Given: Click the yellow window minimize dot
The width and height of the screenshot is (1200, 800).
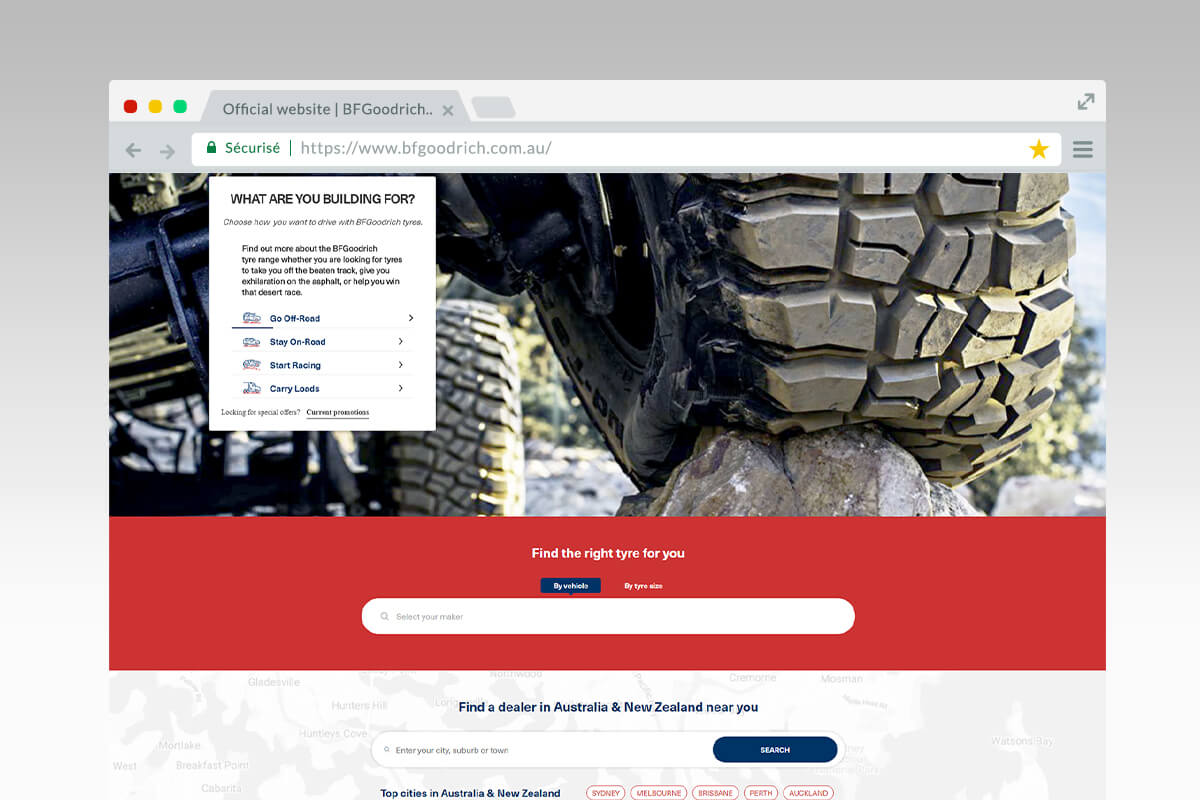Looking at the screenshot, I should click(155, 106).
